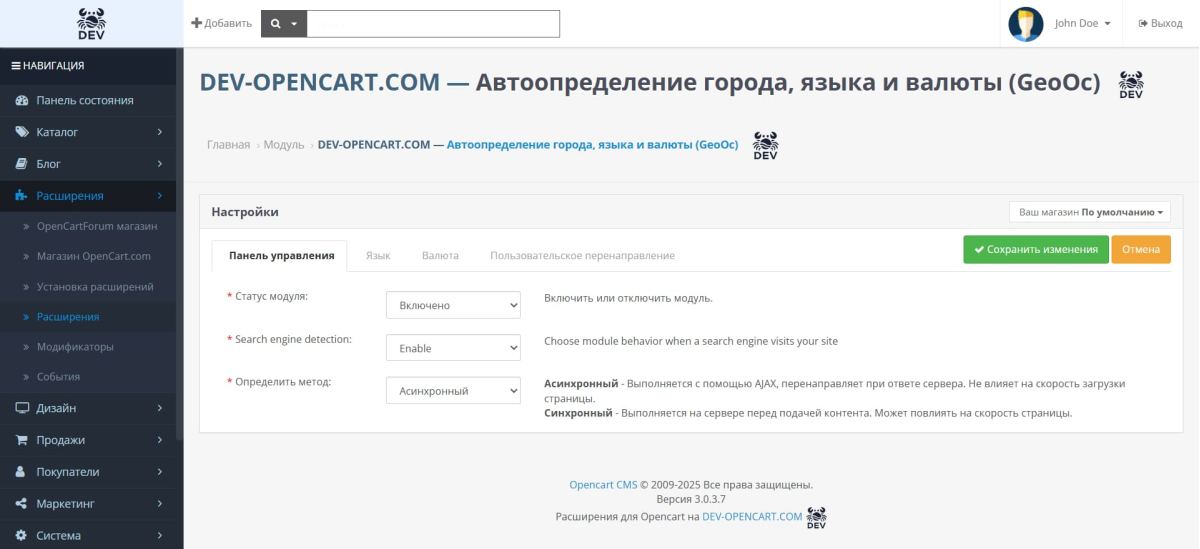Click the cart icon beside Продажи
This screenshot has height=549, width=1200.
(x=21, y=440)
